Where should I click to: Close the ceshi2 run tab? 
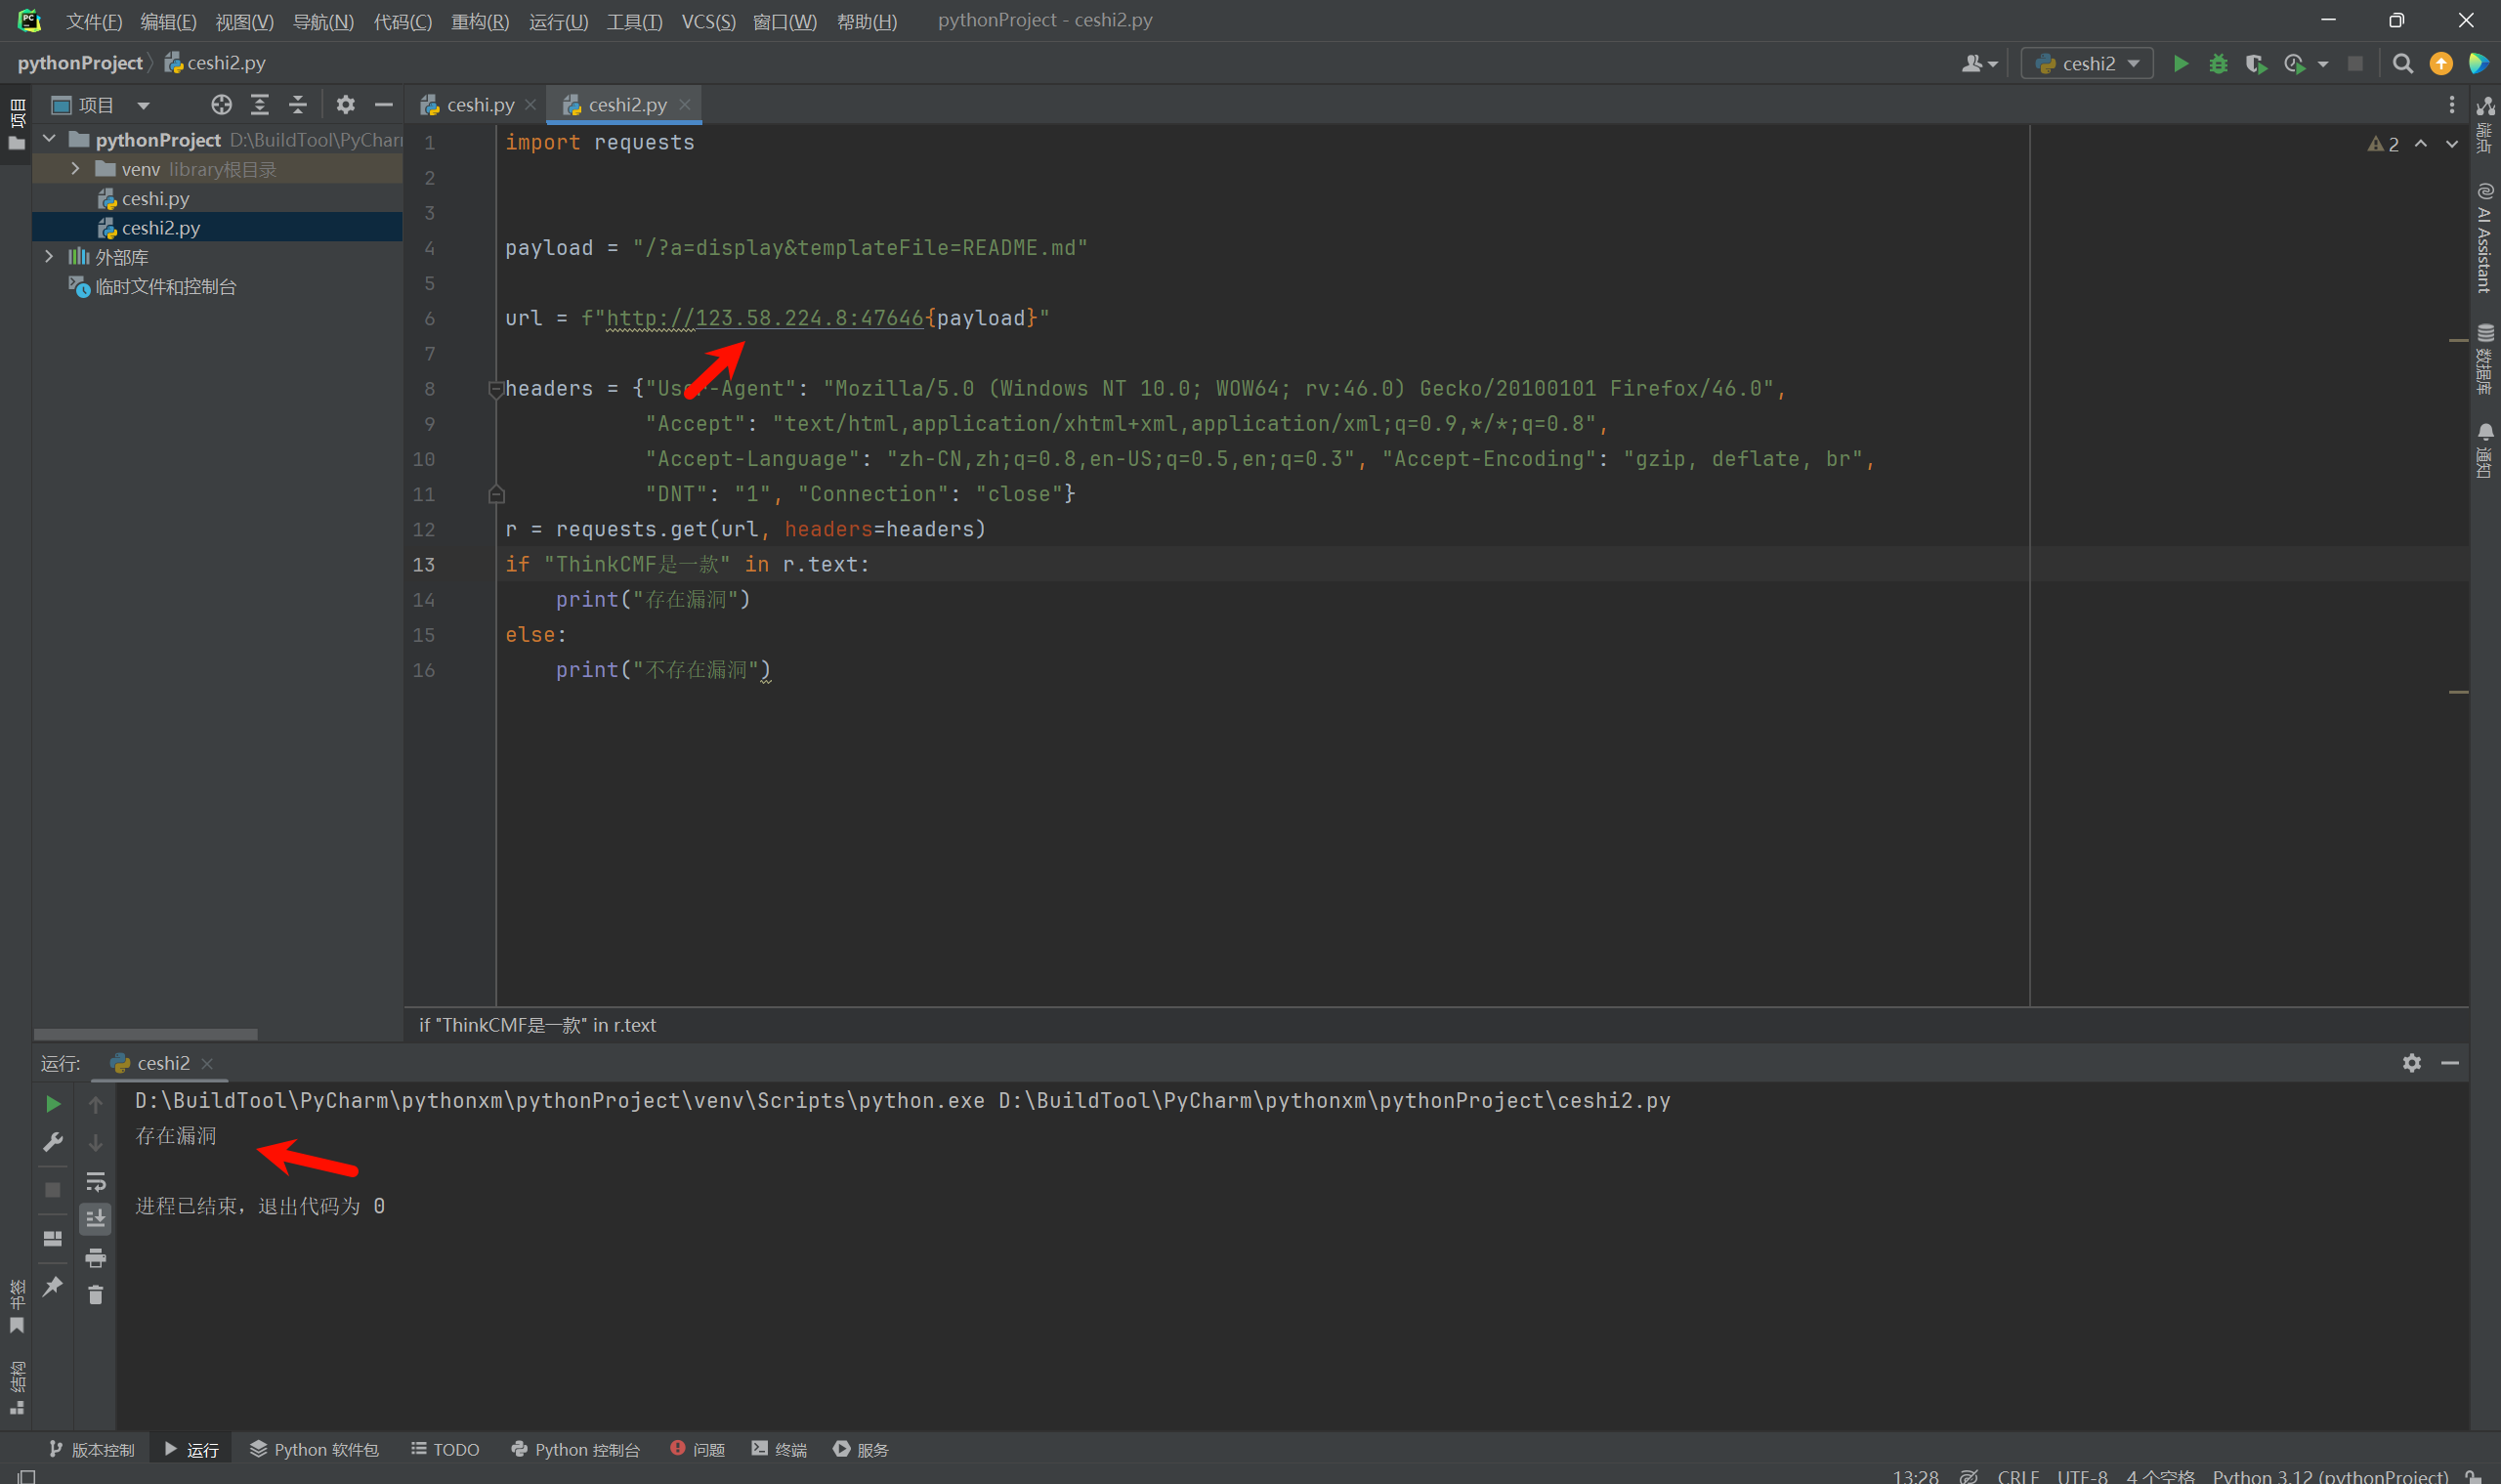tap(207, 1063)
